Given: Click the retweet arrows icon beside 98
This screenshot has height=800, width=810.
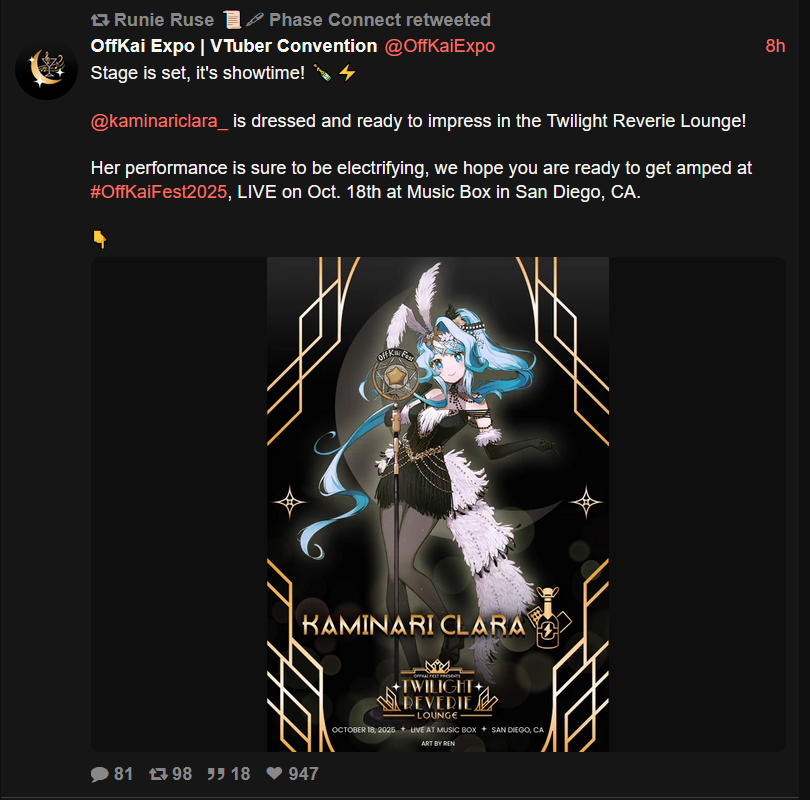Looking at the screenshot, I should pyautogui.click(x=158, y=774).
